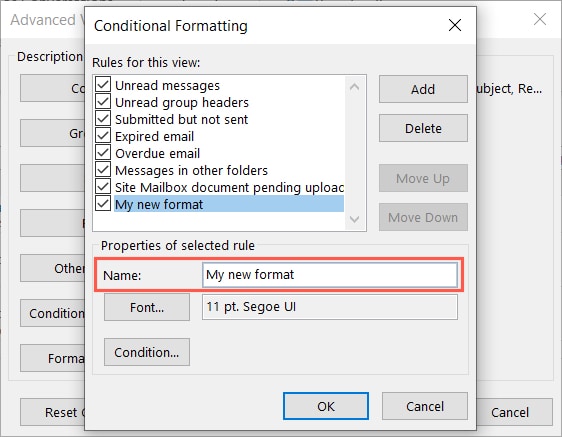Click the rules list scroll up arrow
Screen dimensions: 562x437
[354, 87]
